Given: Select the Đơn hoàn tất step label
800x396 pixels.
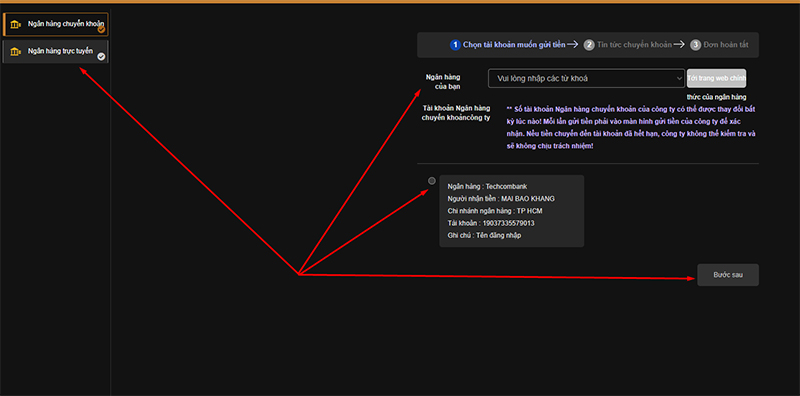Looking at the screenshot, I should pos(726,45).
